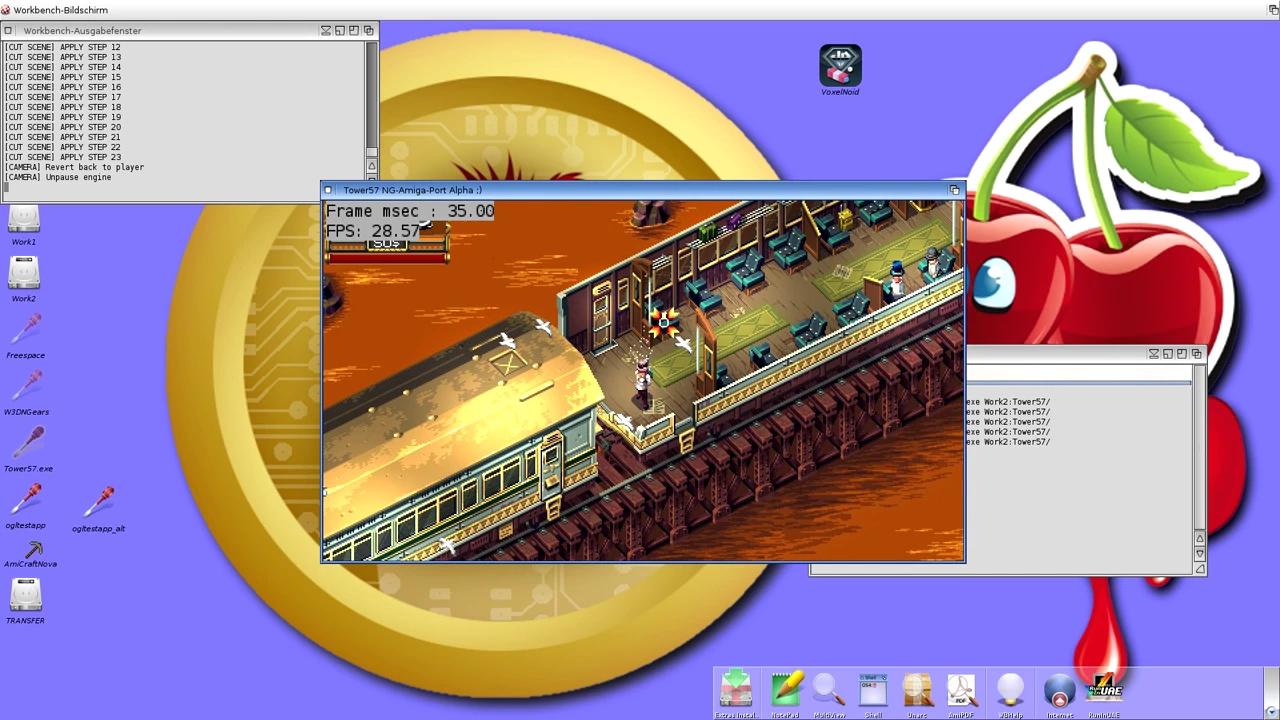This screenshot has width=1280, height=720.
Task: Click the "APPLY STEP 18" log line
Action: (x=62, y=107)
